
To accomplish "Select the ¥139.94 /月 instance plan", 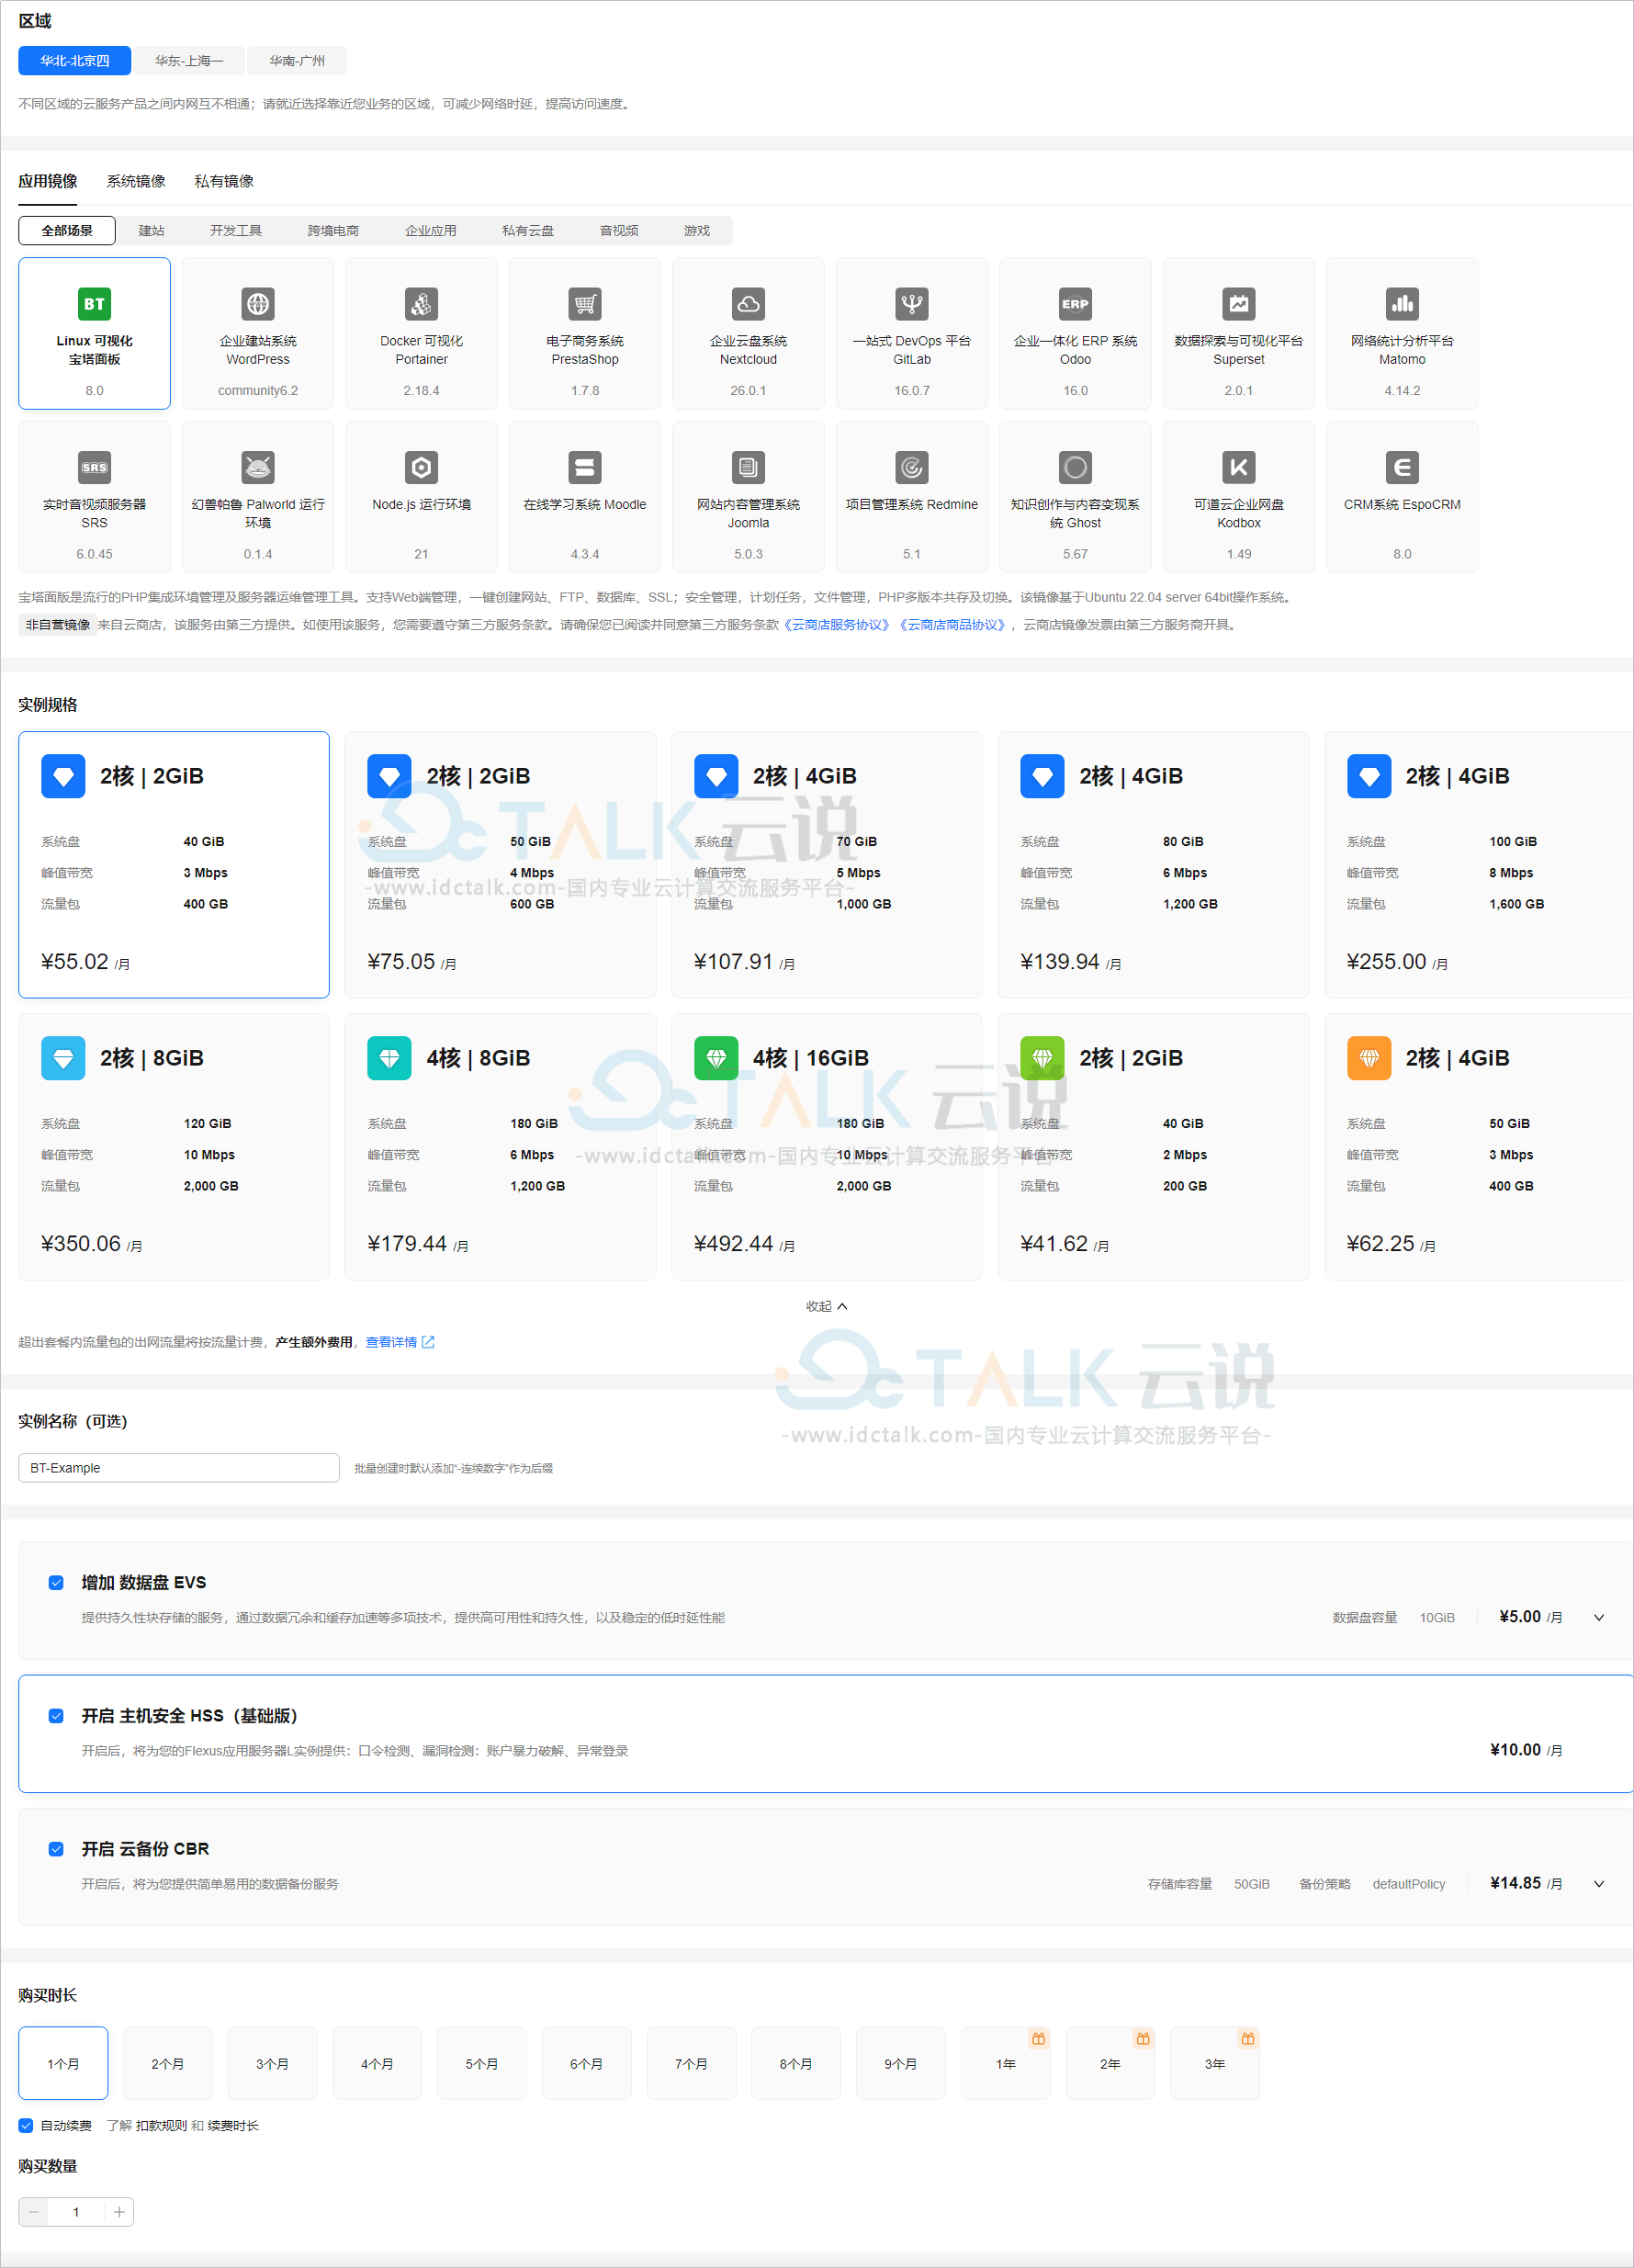I will [1153, 864].
